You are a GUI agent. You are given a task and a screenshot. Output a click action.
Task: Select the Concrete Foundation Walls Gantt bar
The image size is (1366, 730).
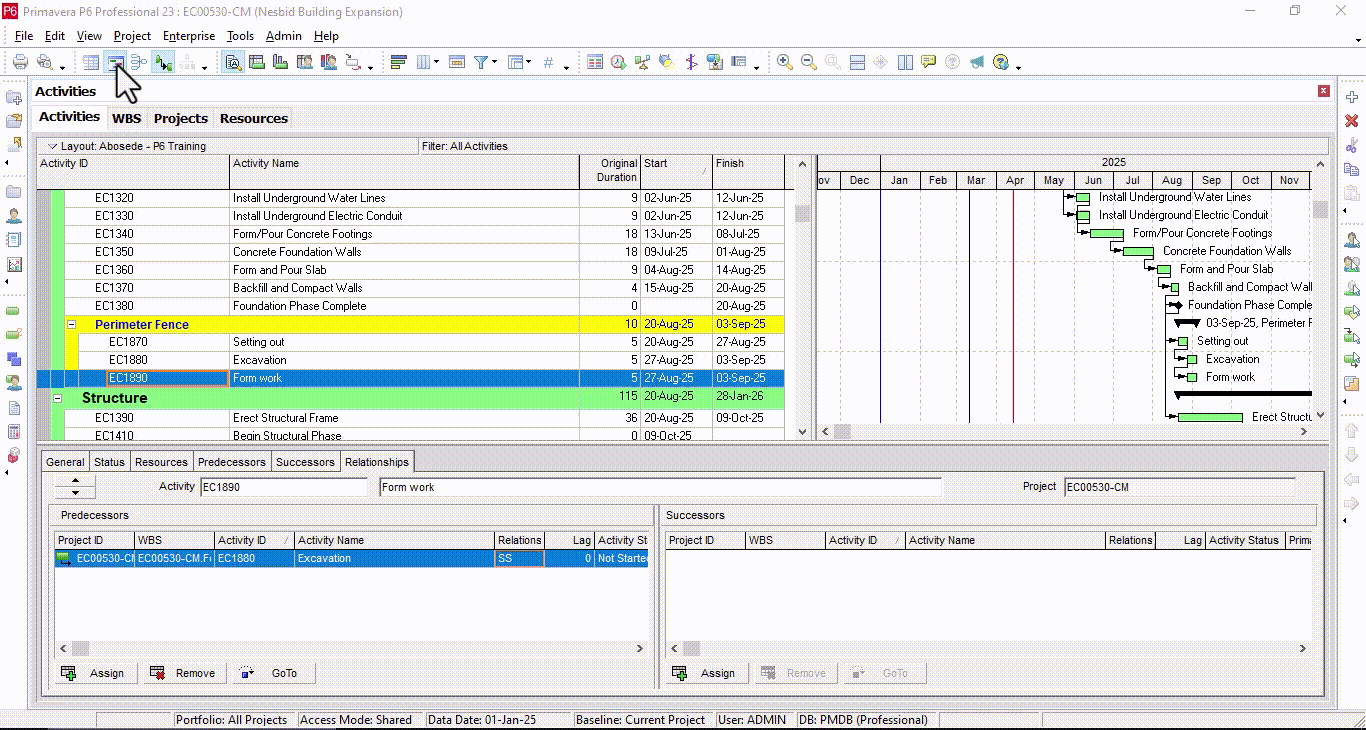point(1138,251)
